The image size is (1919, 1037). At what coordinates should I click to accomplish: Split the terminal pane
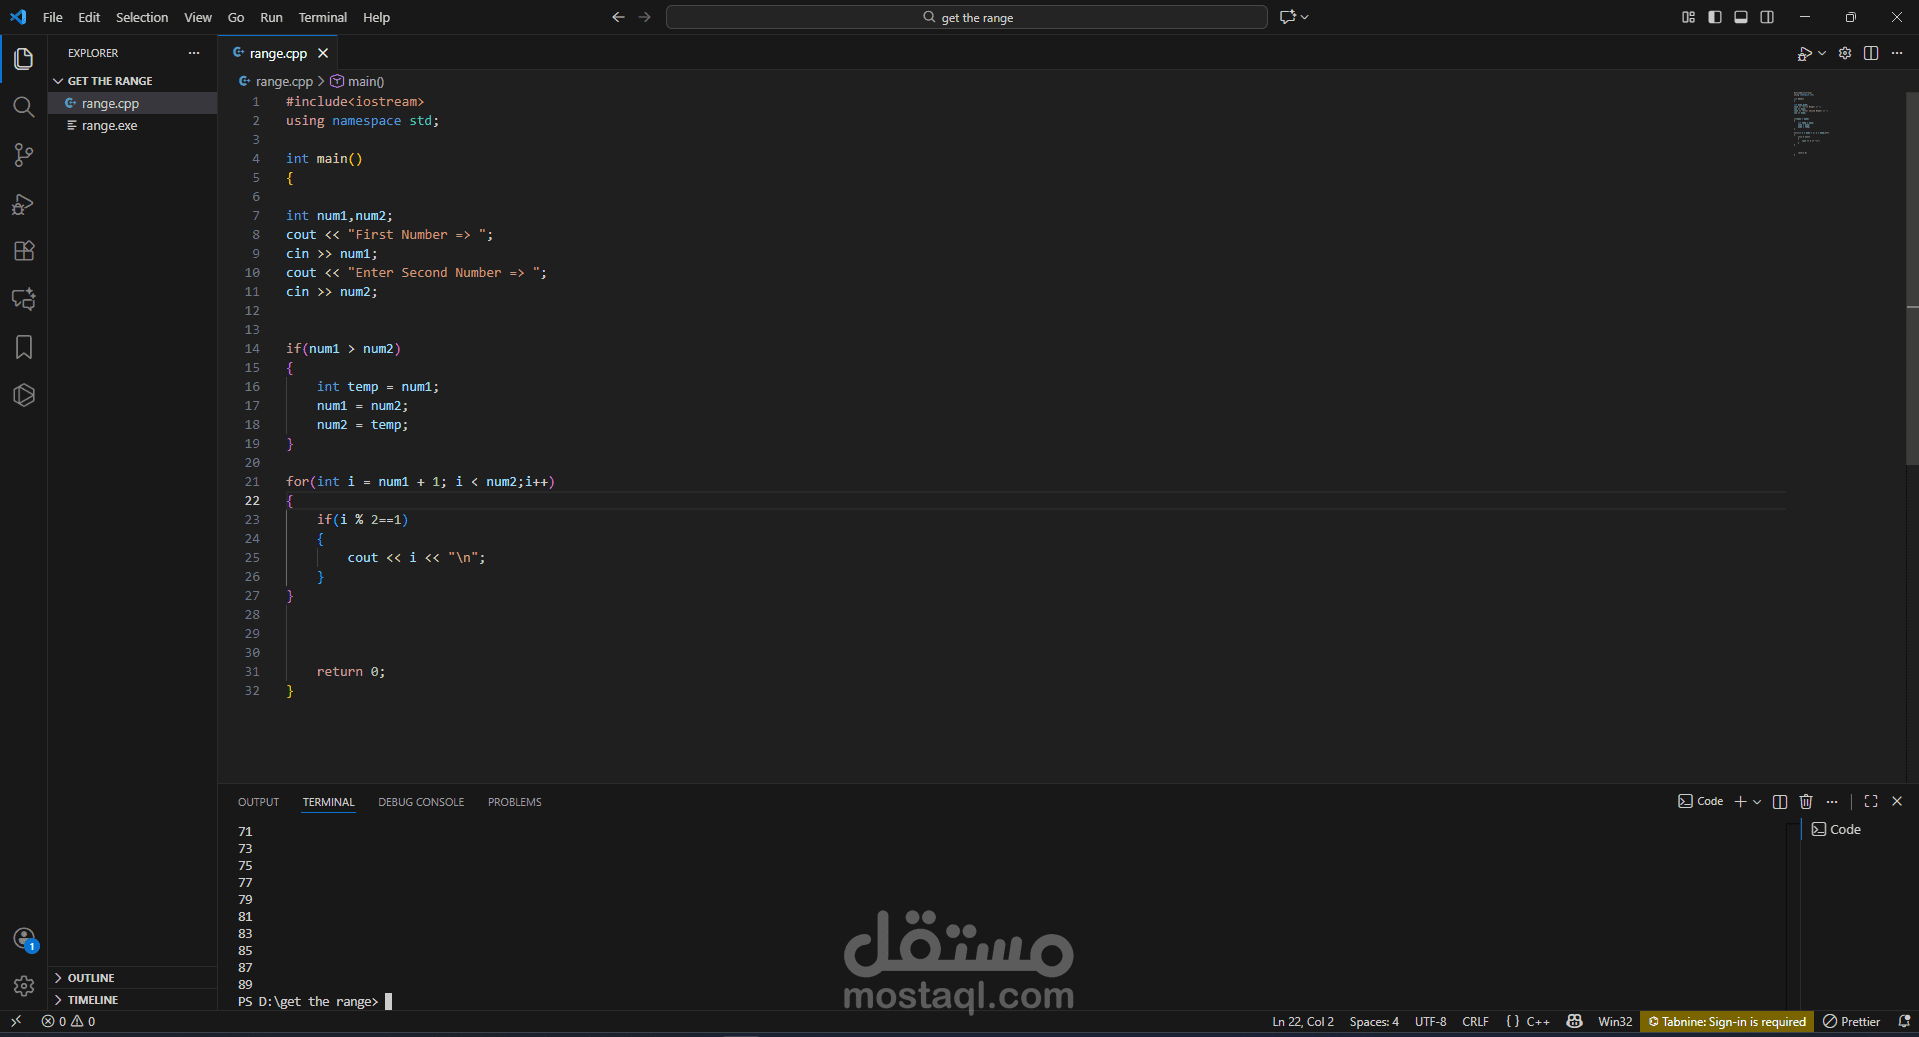pos(1779,801)
